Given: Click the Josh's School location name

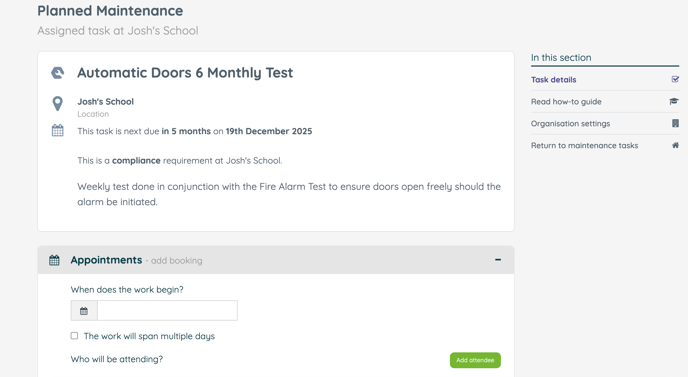Looking at the screenshot, I should pyautogui.click(x=105, y=102).
